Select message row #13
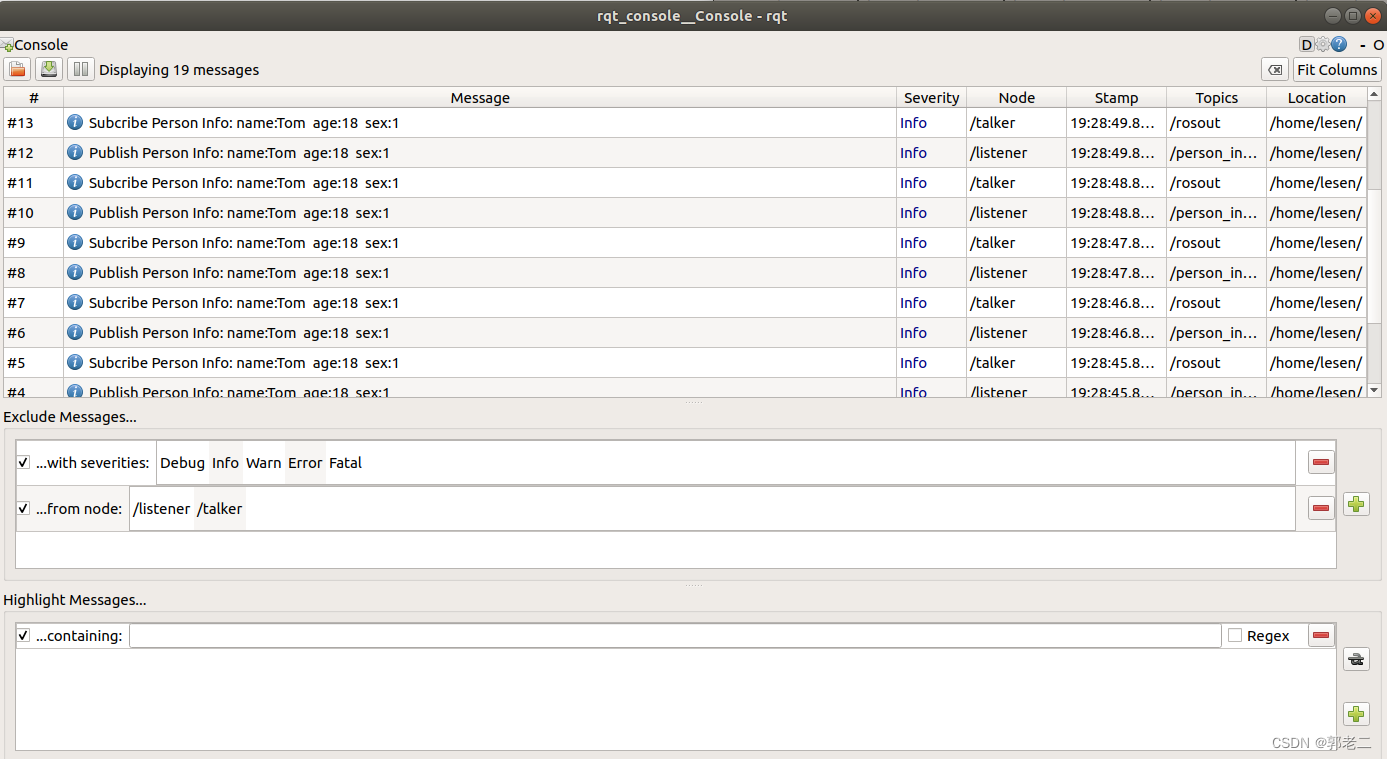1387x759 pixels. coord(685,123)
